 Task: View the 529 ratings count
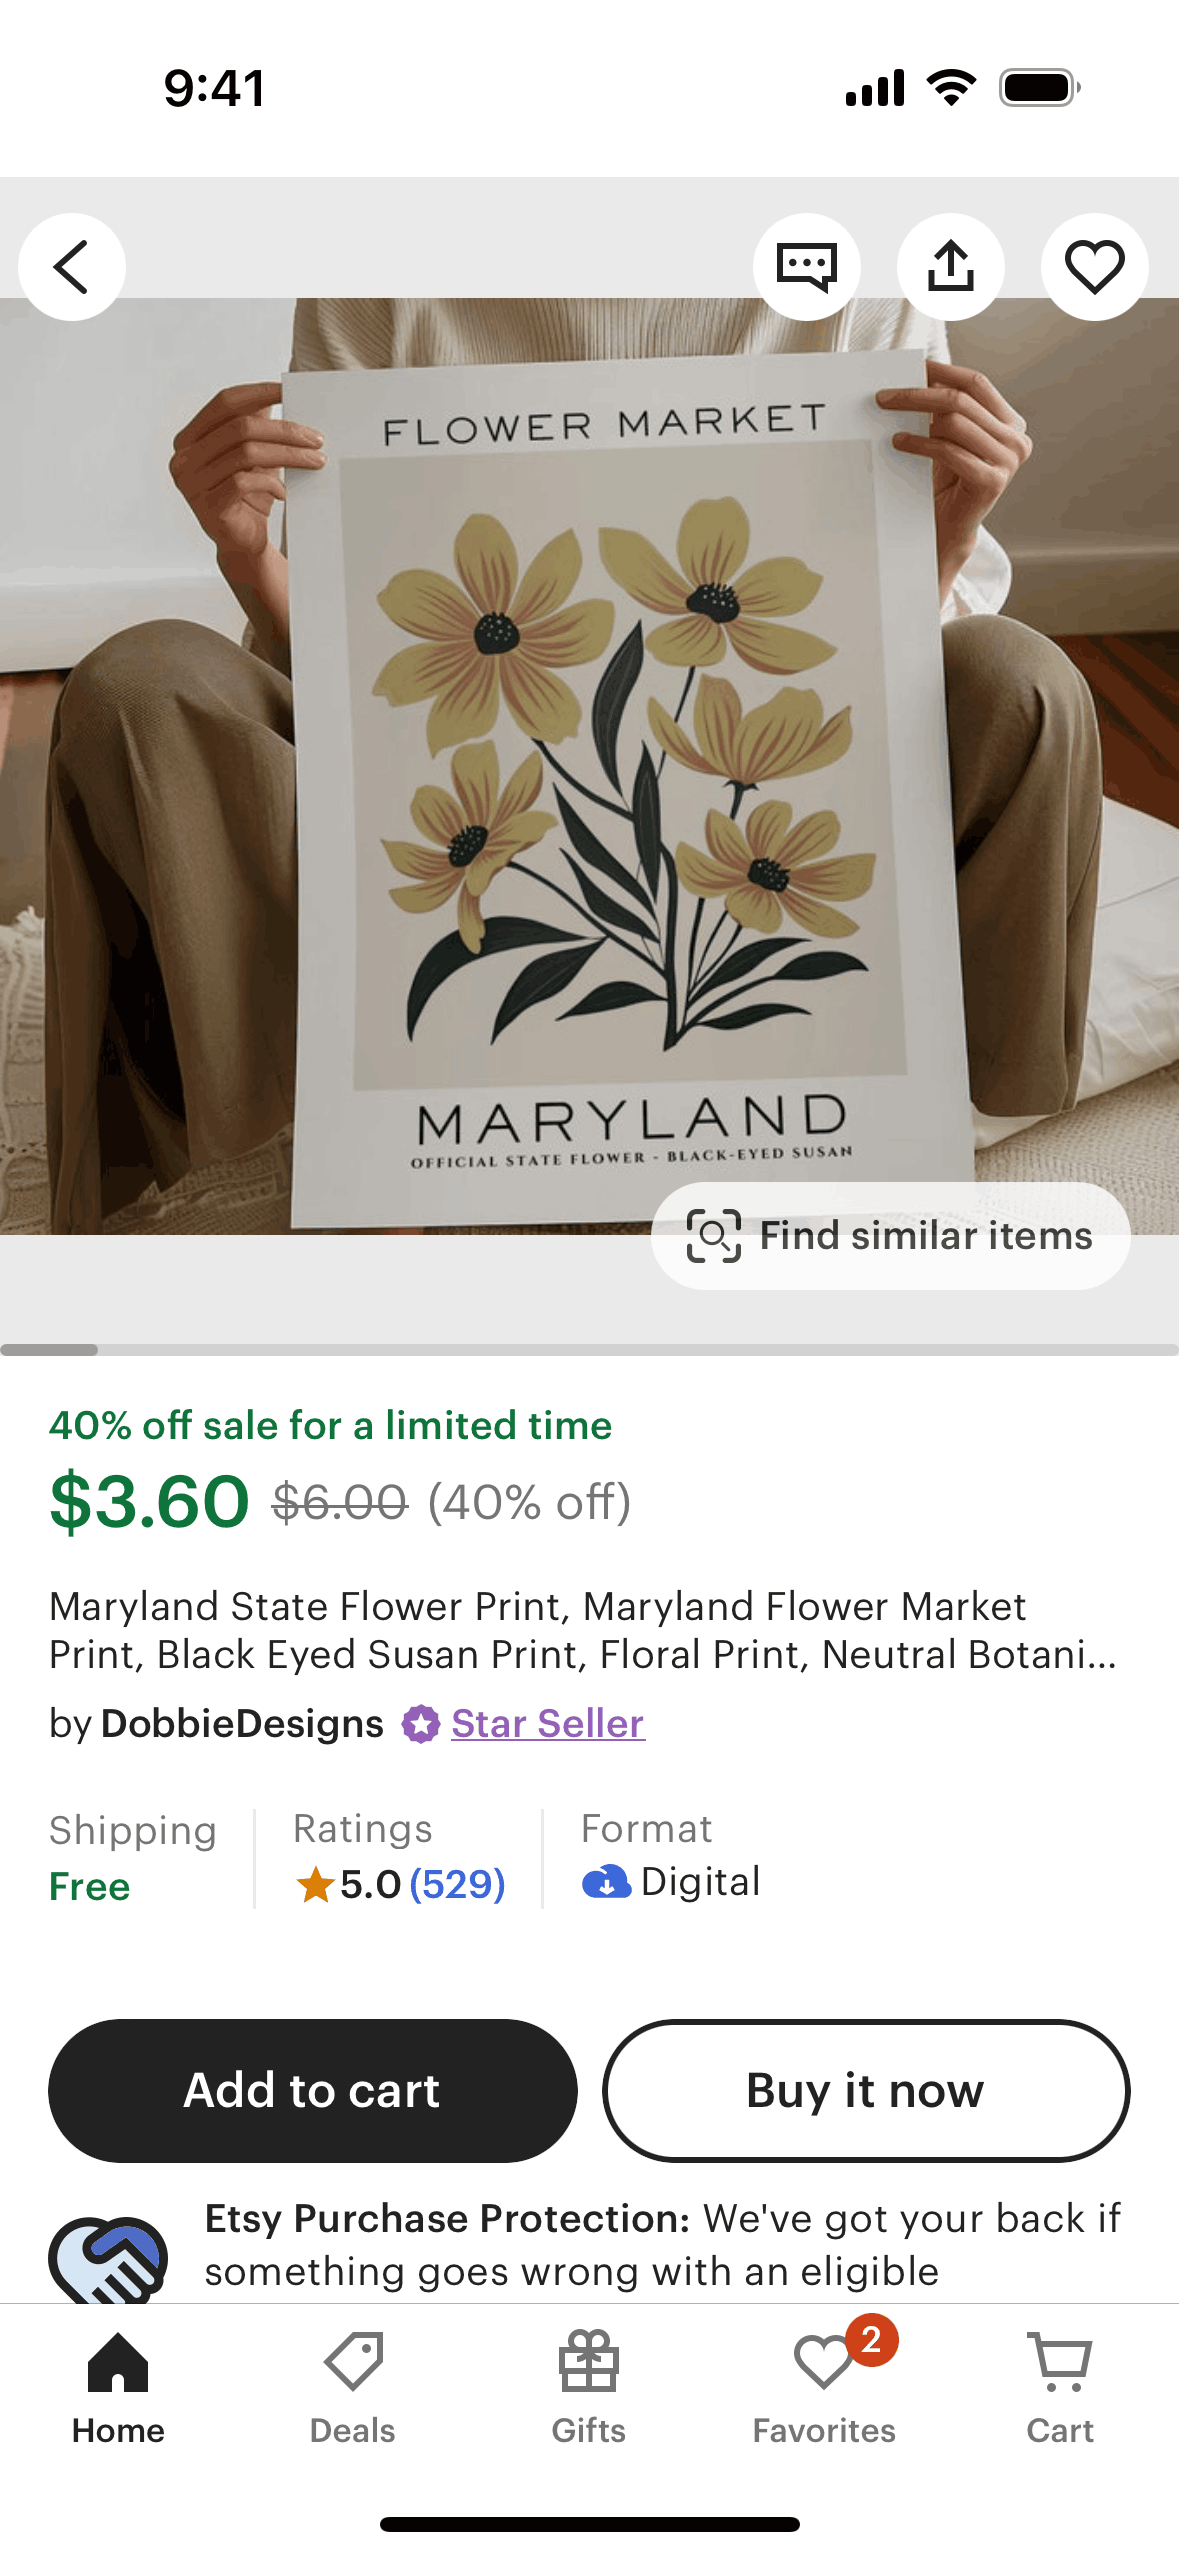457,1885
